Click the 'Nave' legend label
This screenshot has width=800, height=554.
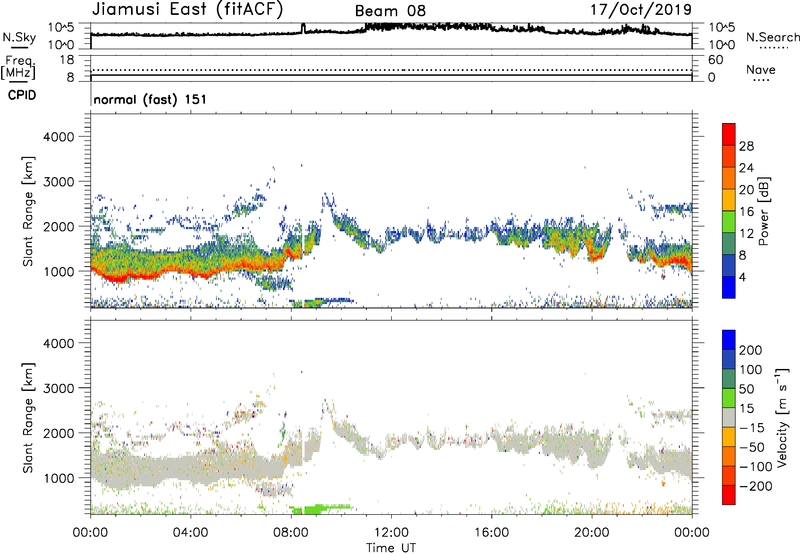[761, 69]
